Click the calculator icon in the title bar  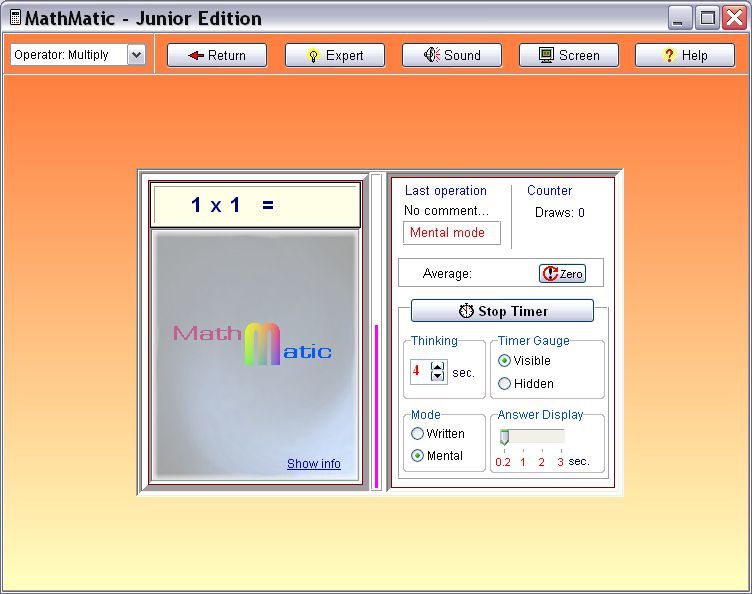(x=15, y=18)
